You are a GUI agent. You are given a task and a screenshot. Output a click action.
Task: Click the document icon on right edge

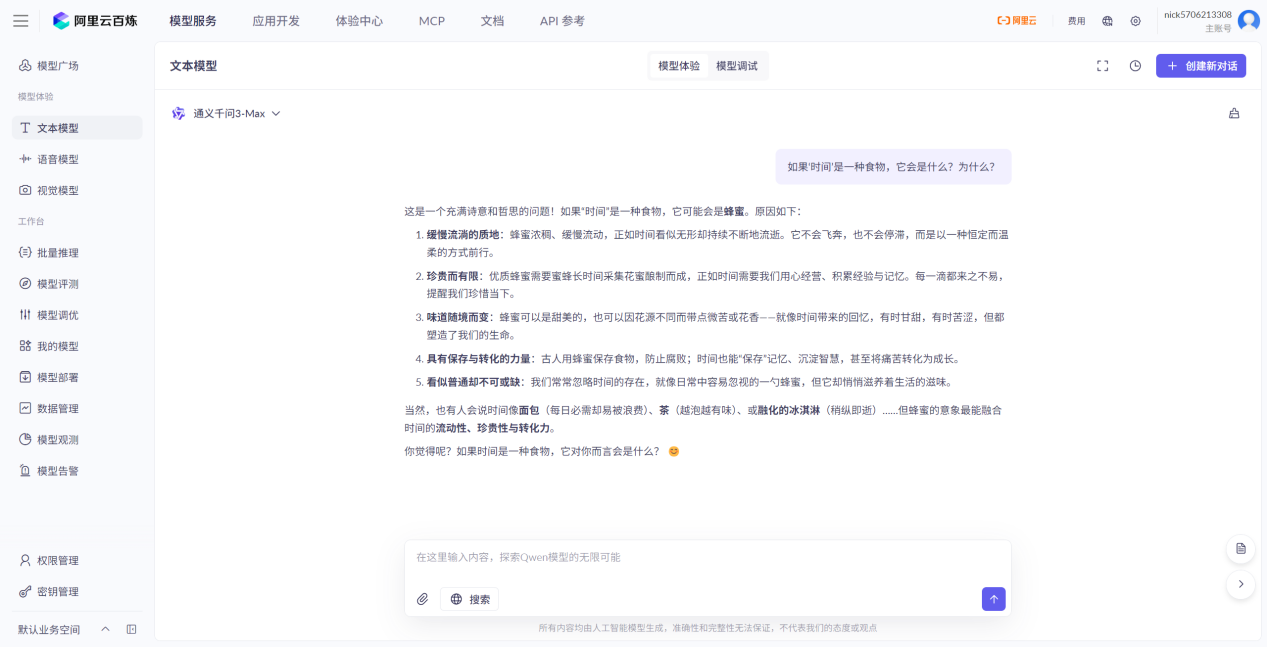point(1240,549)
